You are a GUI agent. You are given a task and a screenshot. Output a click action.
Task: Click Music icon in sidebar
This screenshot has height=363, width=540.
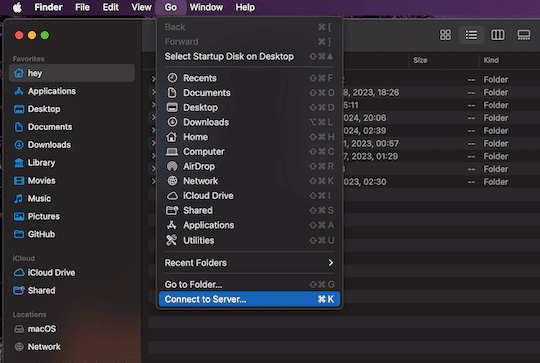point(19,198)
